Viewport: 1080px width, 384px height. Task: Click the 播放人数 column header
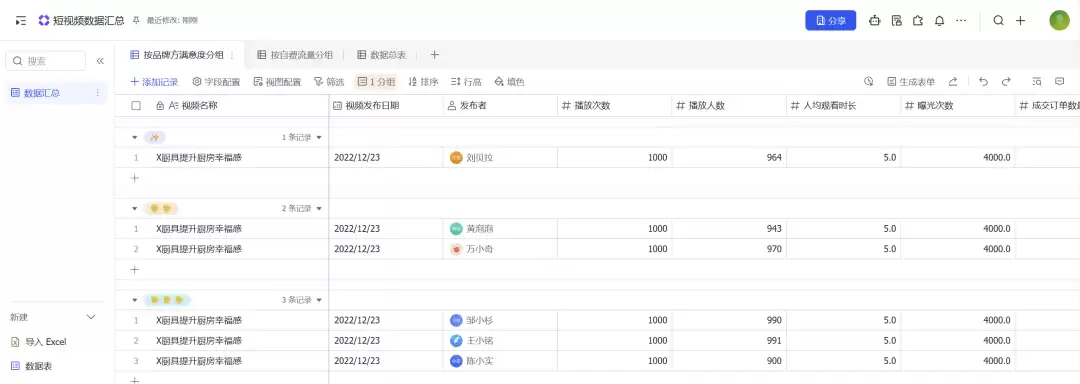coord(729,105)
